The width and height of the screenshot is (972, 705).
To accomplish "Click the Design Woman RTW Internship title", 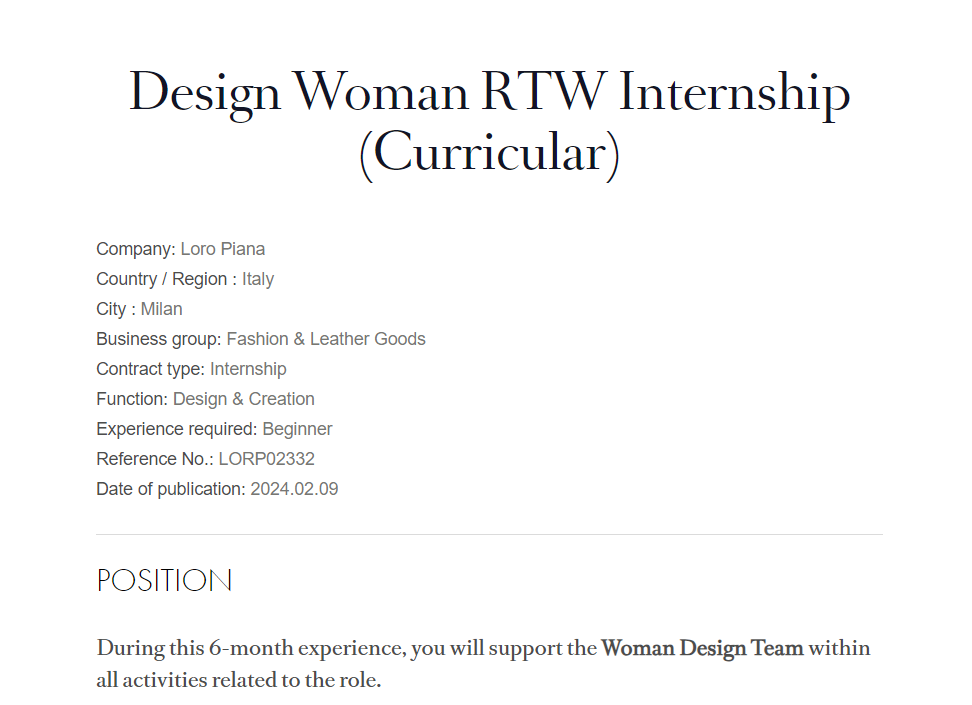I will [x=489, y=123].
